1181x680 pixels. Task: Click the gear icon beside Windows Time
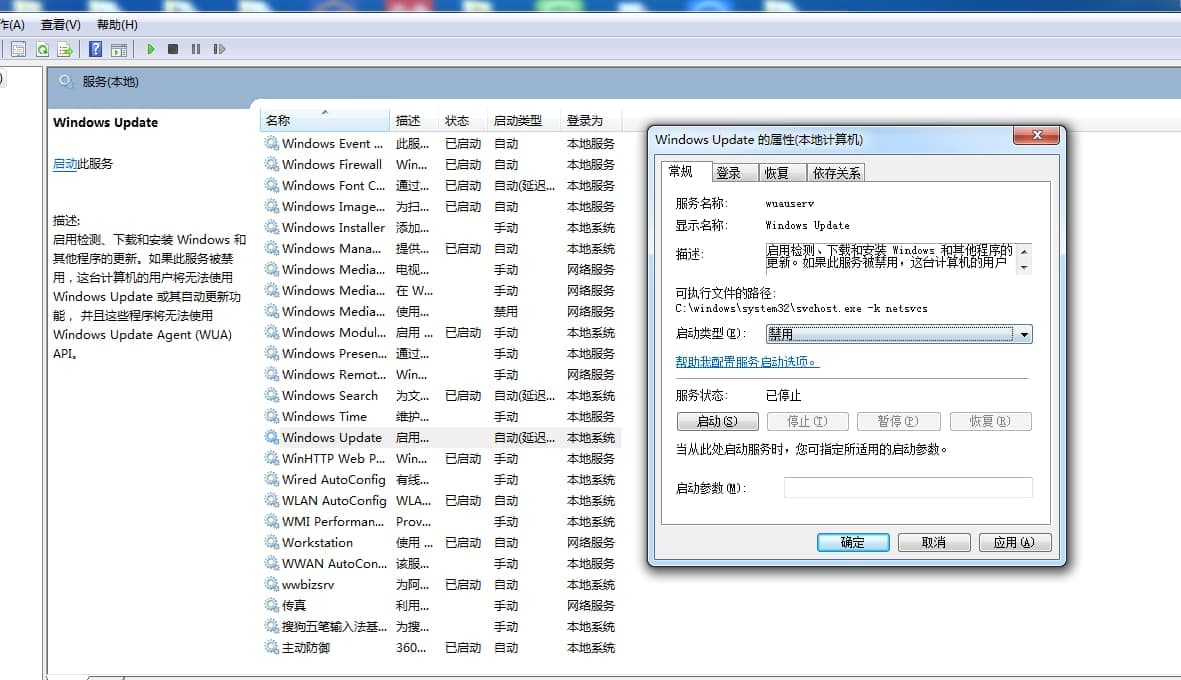(x=271, y=416)
